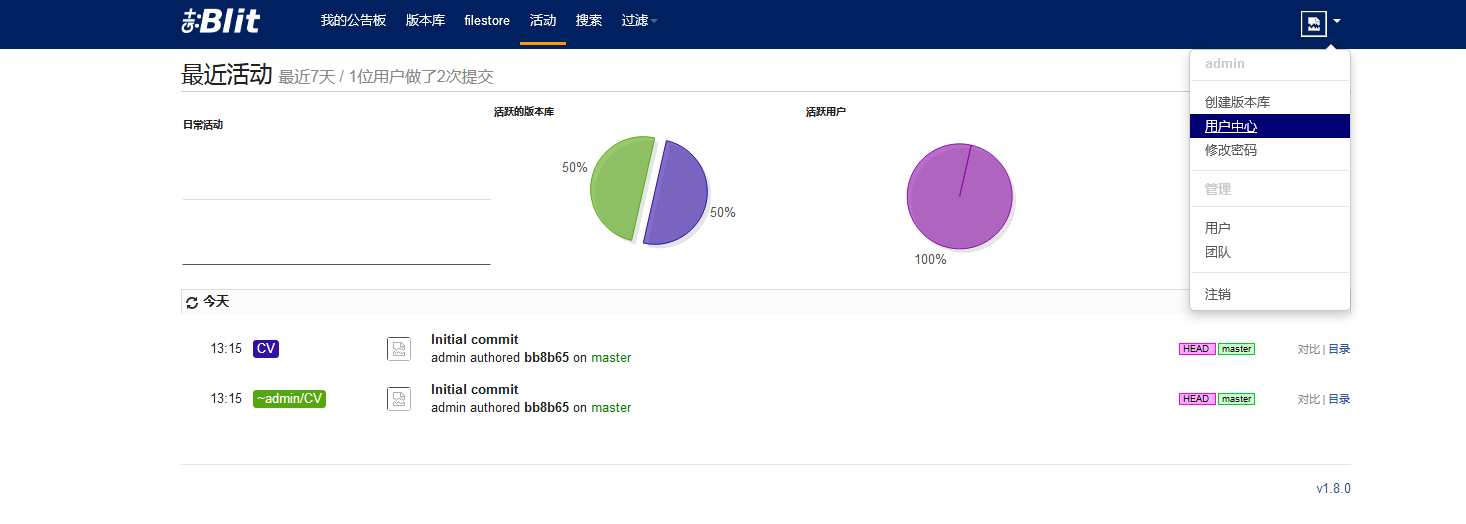1466x524 pixels.
Task: Click green master tag in ~admin/CV row
Action: point(1236,399)
